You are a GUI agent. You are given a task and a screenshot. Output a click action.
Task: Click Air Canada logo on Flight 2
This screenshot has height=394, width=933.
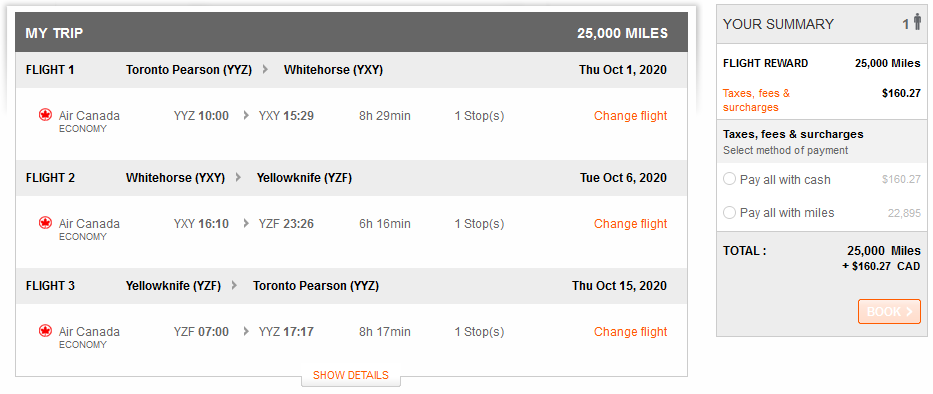click(x=45, y=223)
